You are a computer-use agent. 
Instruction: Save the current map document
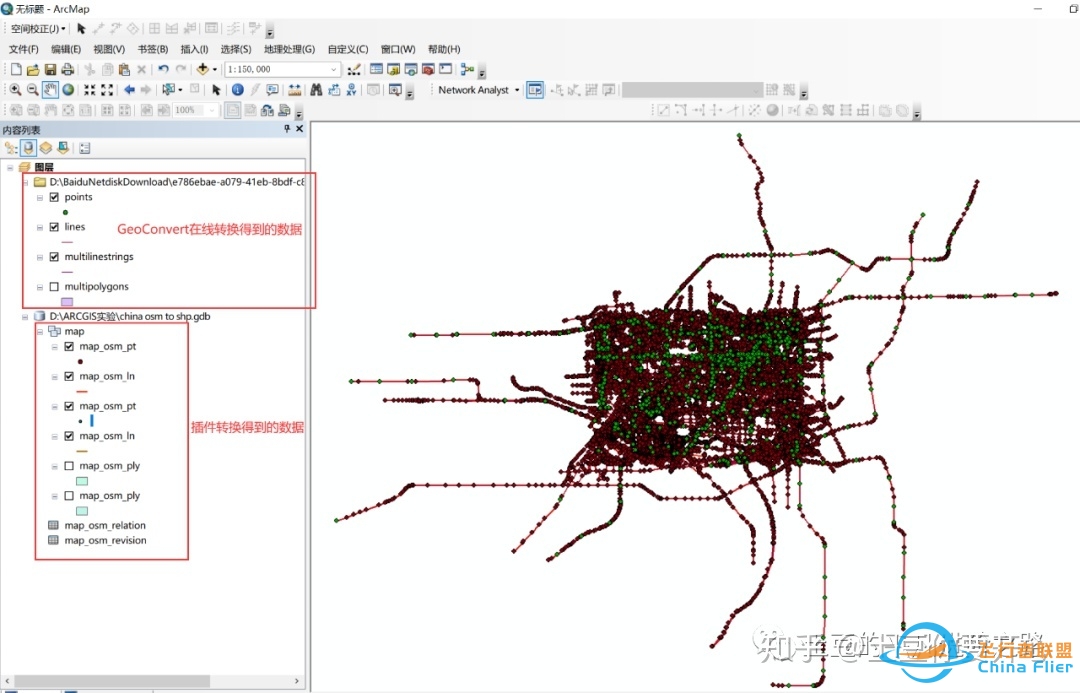pos(50,70)
